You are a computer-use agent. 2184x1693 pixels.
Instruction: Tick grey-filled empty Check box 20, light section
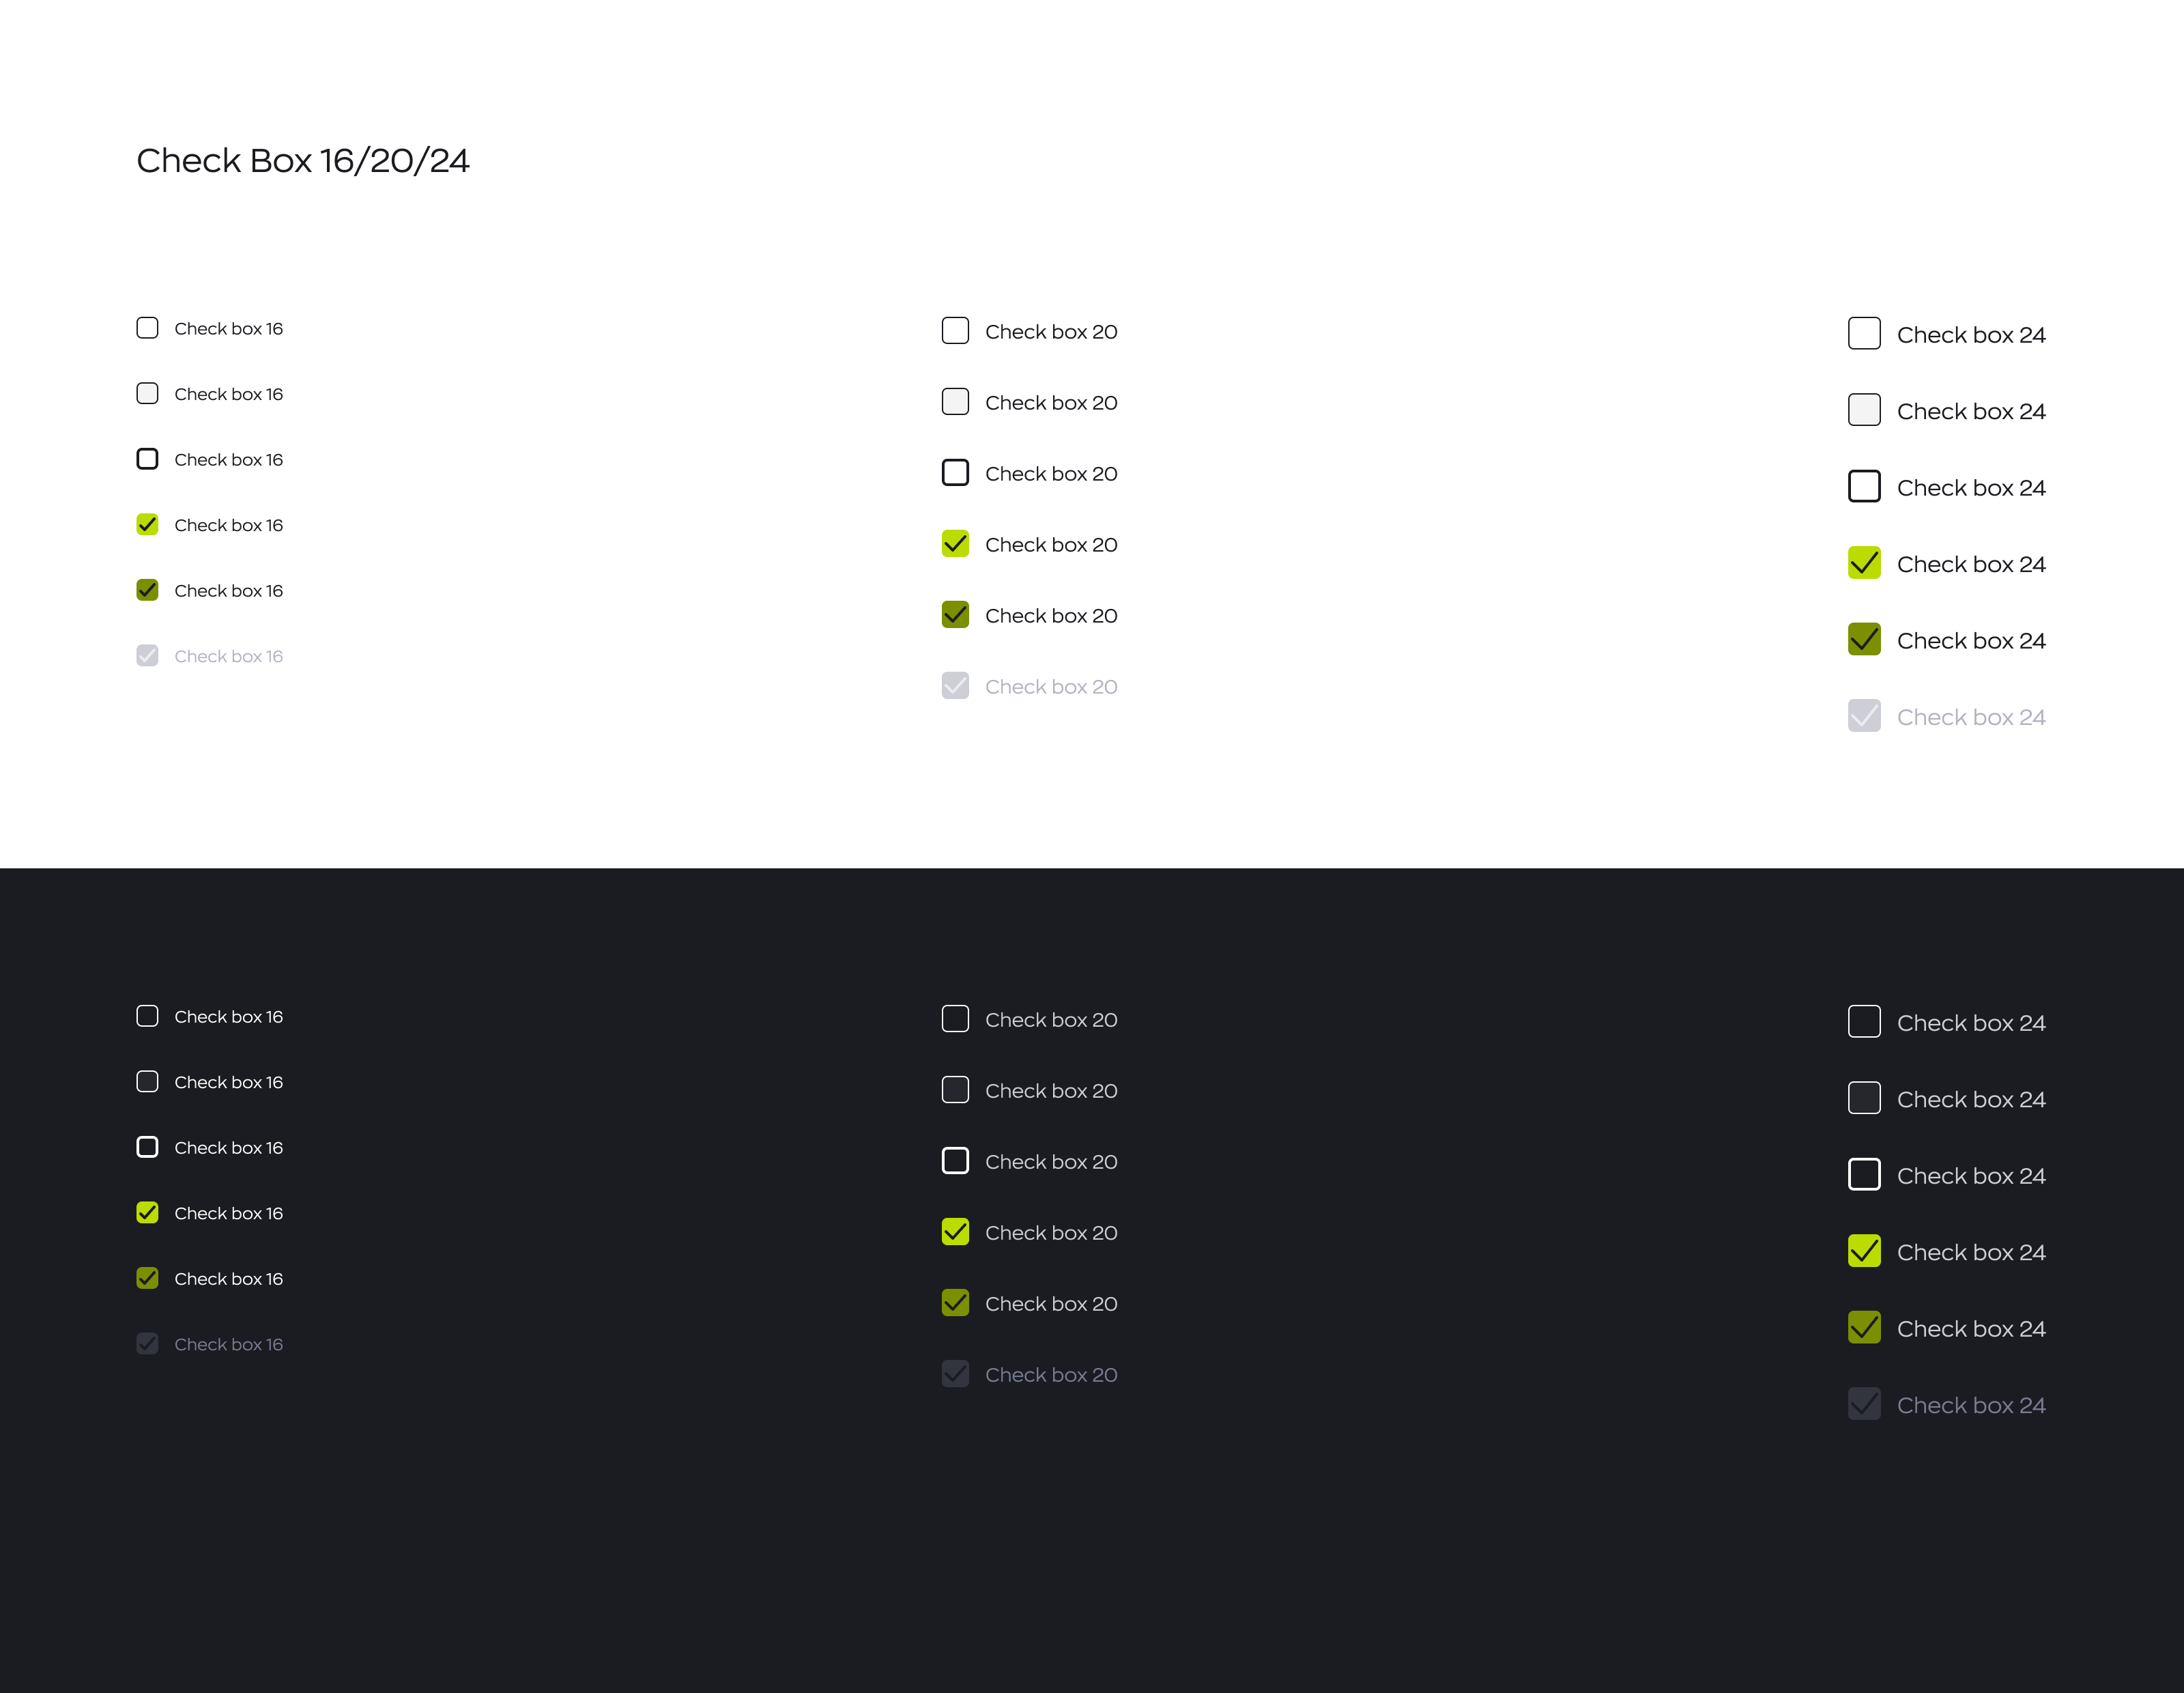point(955,402)
